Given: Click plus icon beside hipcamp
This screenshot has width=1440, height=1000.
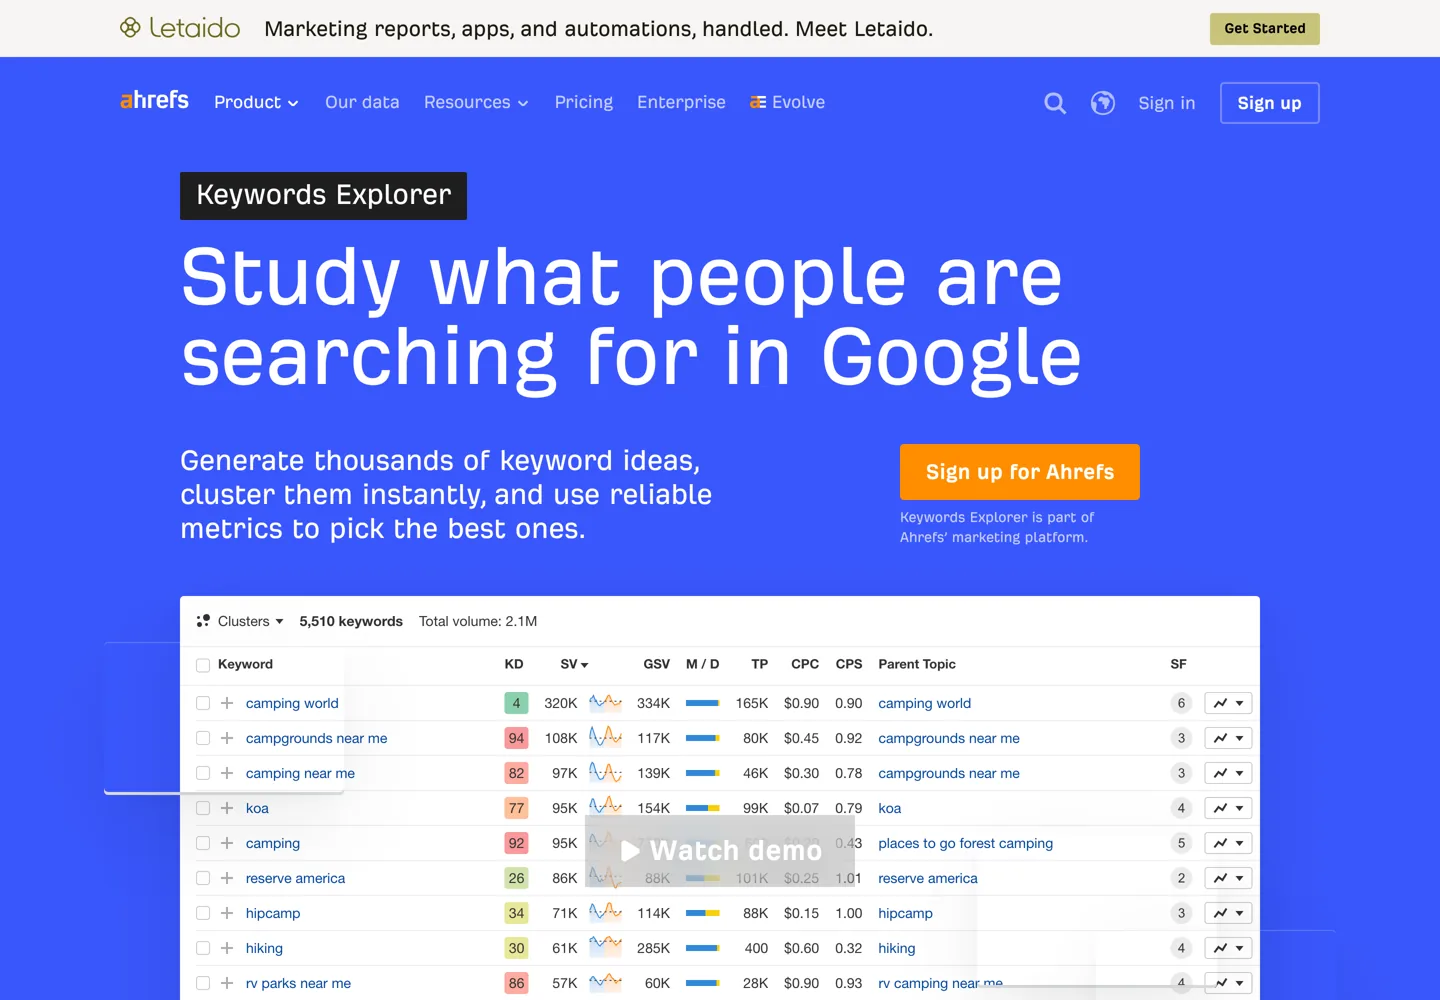Looking at the screenshot, I should [x=227, y=913].
